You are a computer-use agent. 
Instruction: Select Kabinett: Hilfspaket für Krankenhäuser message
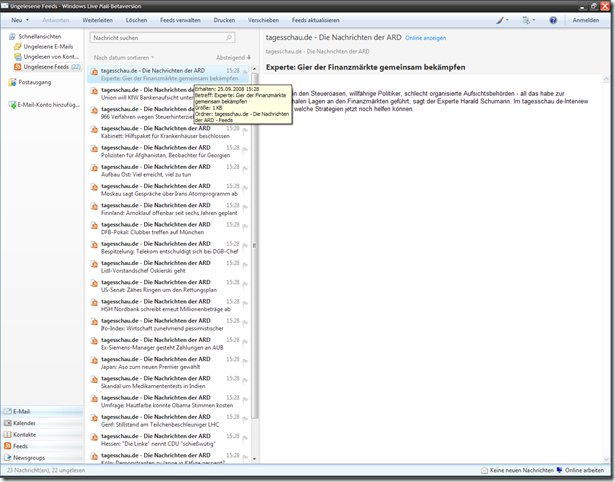169,132
